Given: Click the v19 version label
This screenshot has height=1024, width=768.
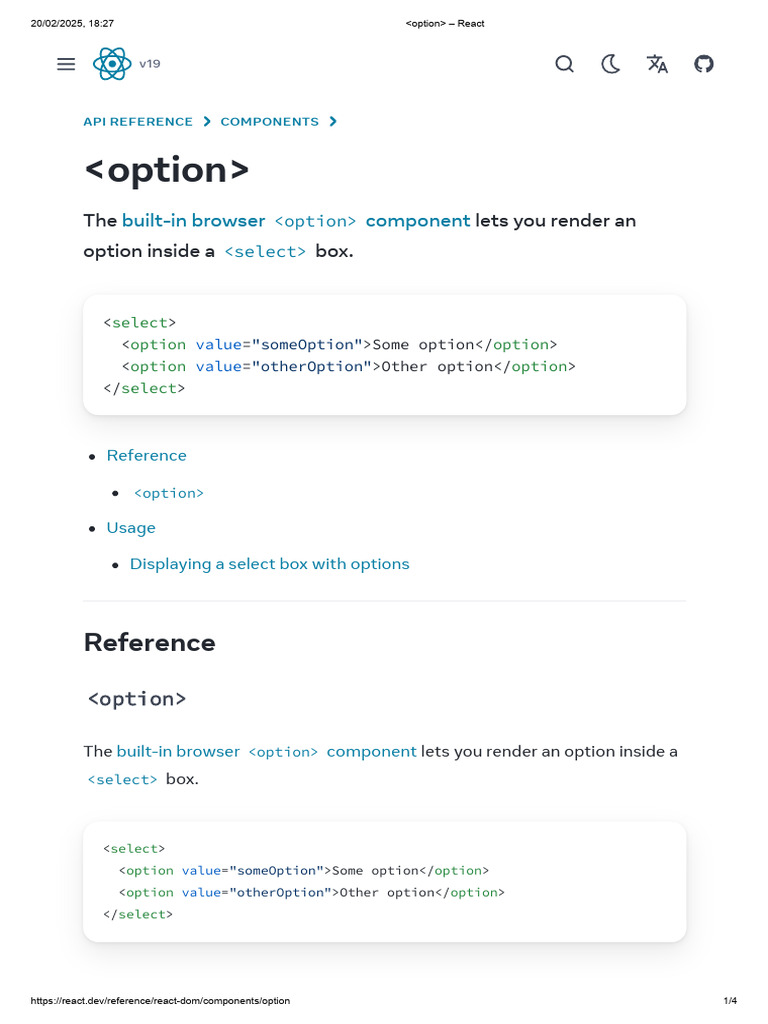Looking at the screenshot, I should coord(150,64).
